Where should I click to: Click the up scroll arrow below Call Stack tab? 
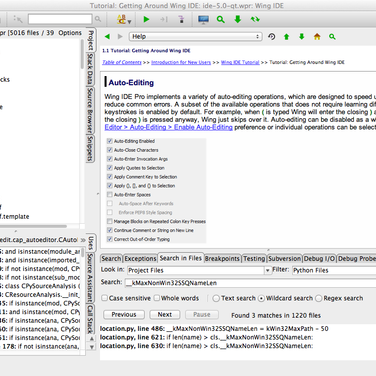pyautogui.click(x=92, y=338)
